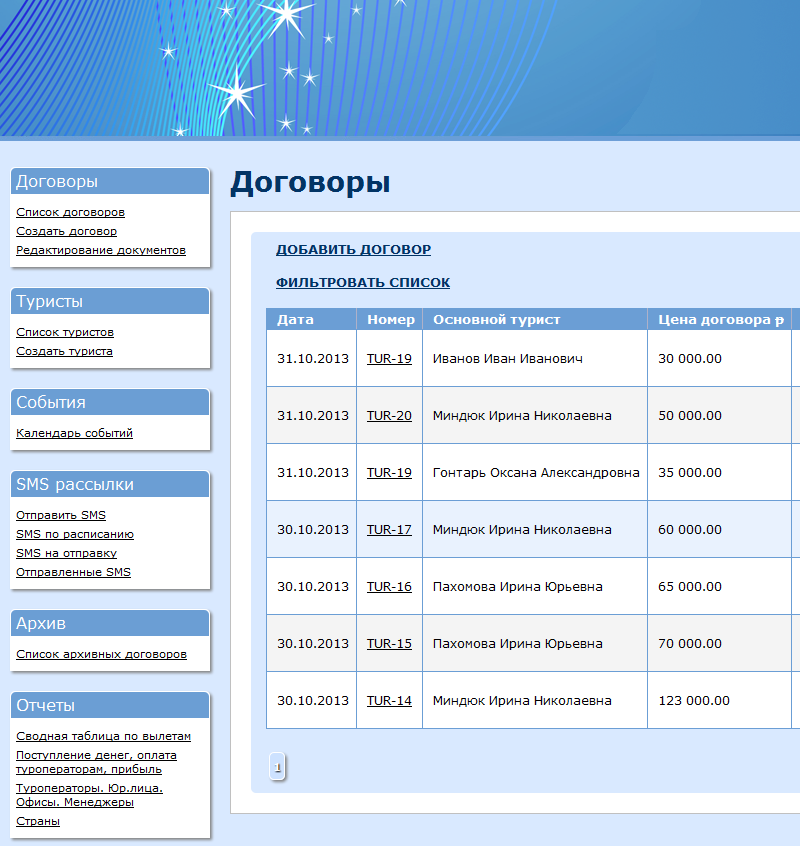The width and height of the screenshot is (800, 846).
Task: Open the SMS по расписанию link
Action: (75, 534)
